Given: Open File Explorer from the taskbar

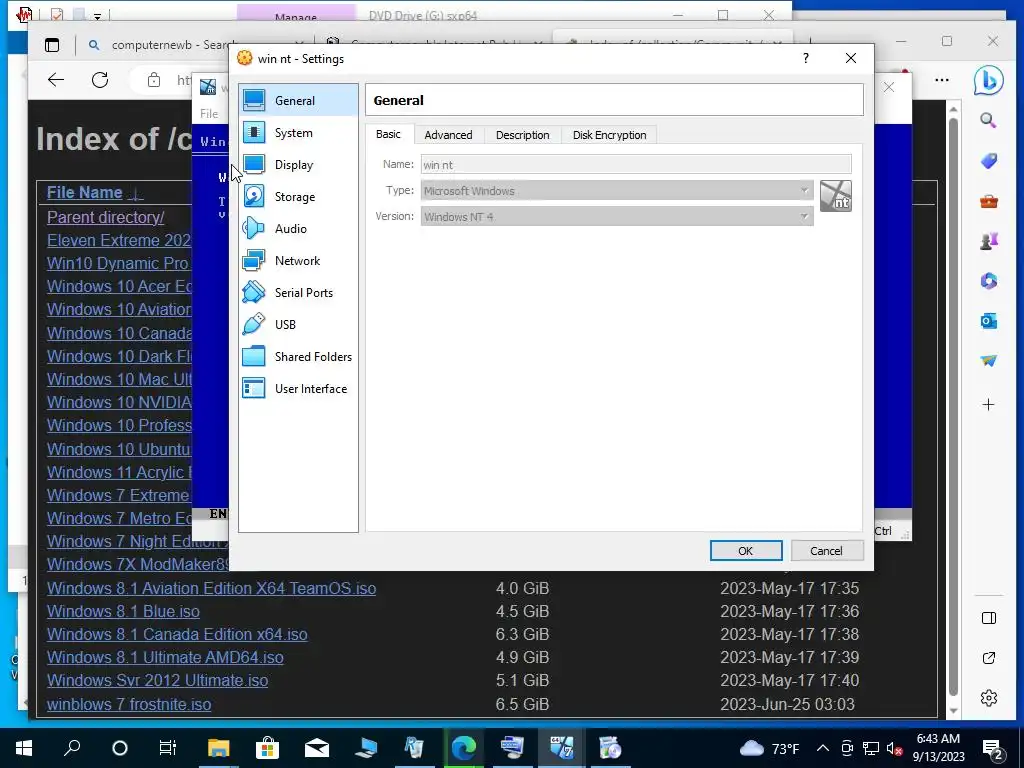Looking at the screenshot, I should (x=219, y=748).
